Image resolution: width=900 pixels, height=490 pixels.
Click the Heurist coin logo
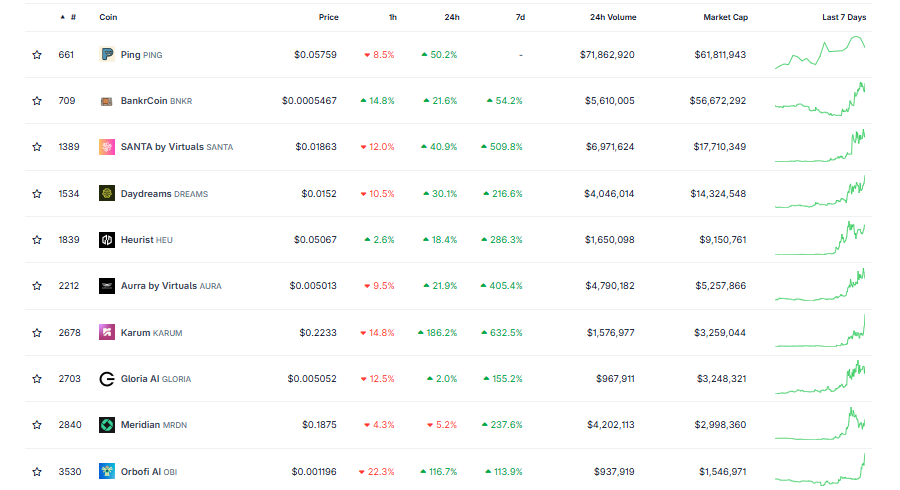[x=106, y=240]
